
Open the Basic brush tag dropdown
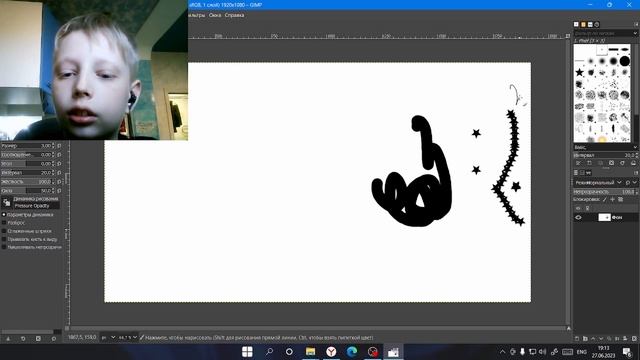[x=606, y=147]
